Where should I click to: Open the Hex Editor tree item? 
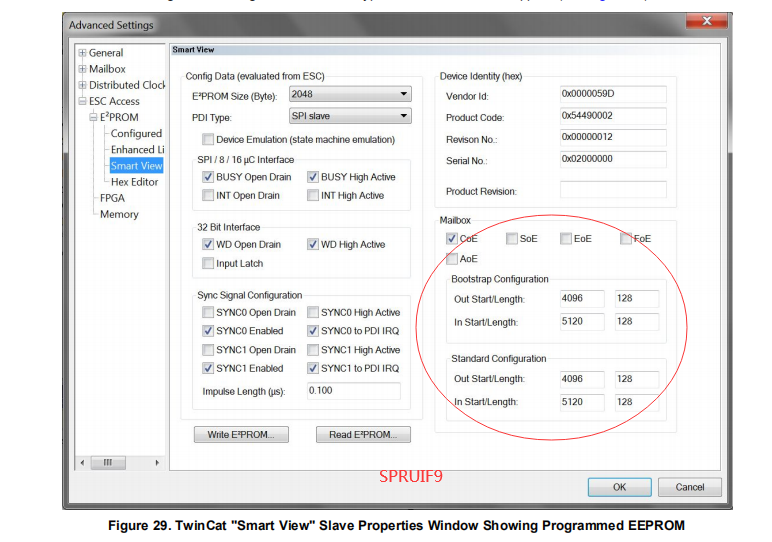pyautogui.click(x=134, y=182)
